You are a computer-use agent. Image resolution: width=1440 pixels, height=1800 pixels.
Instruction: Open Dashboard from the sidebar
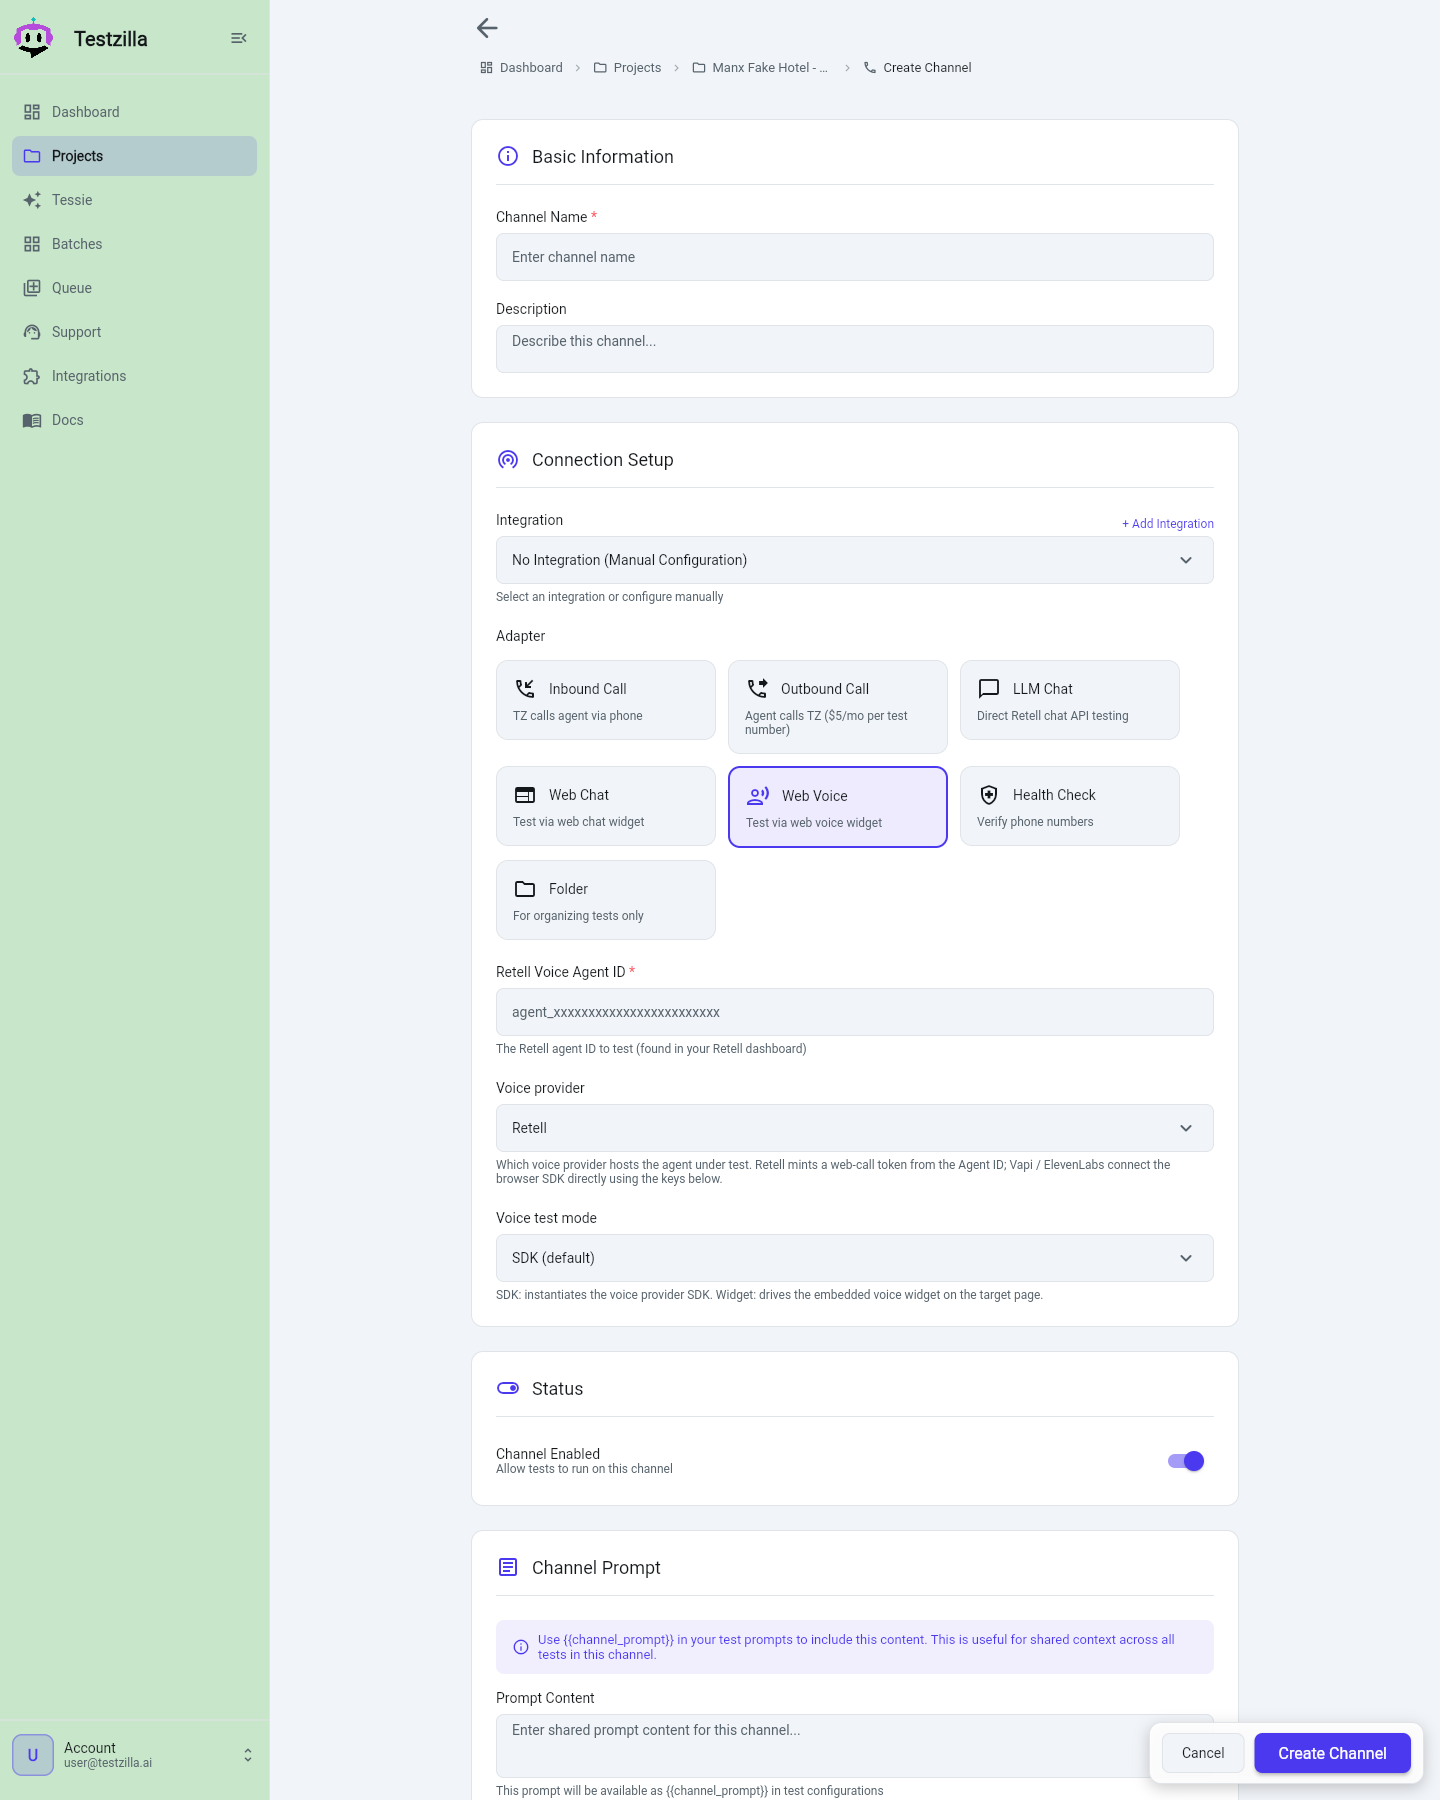(x=134, y=112)
